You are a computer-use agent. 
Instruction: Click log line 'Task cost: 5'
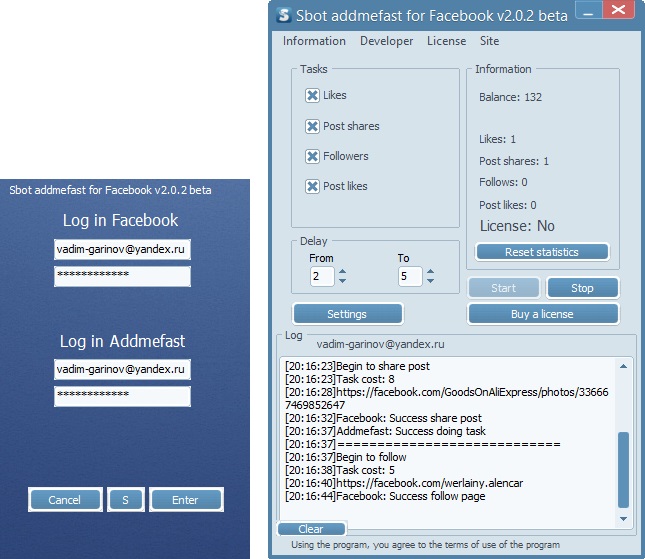(340, 470)
